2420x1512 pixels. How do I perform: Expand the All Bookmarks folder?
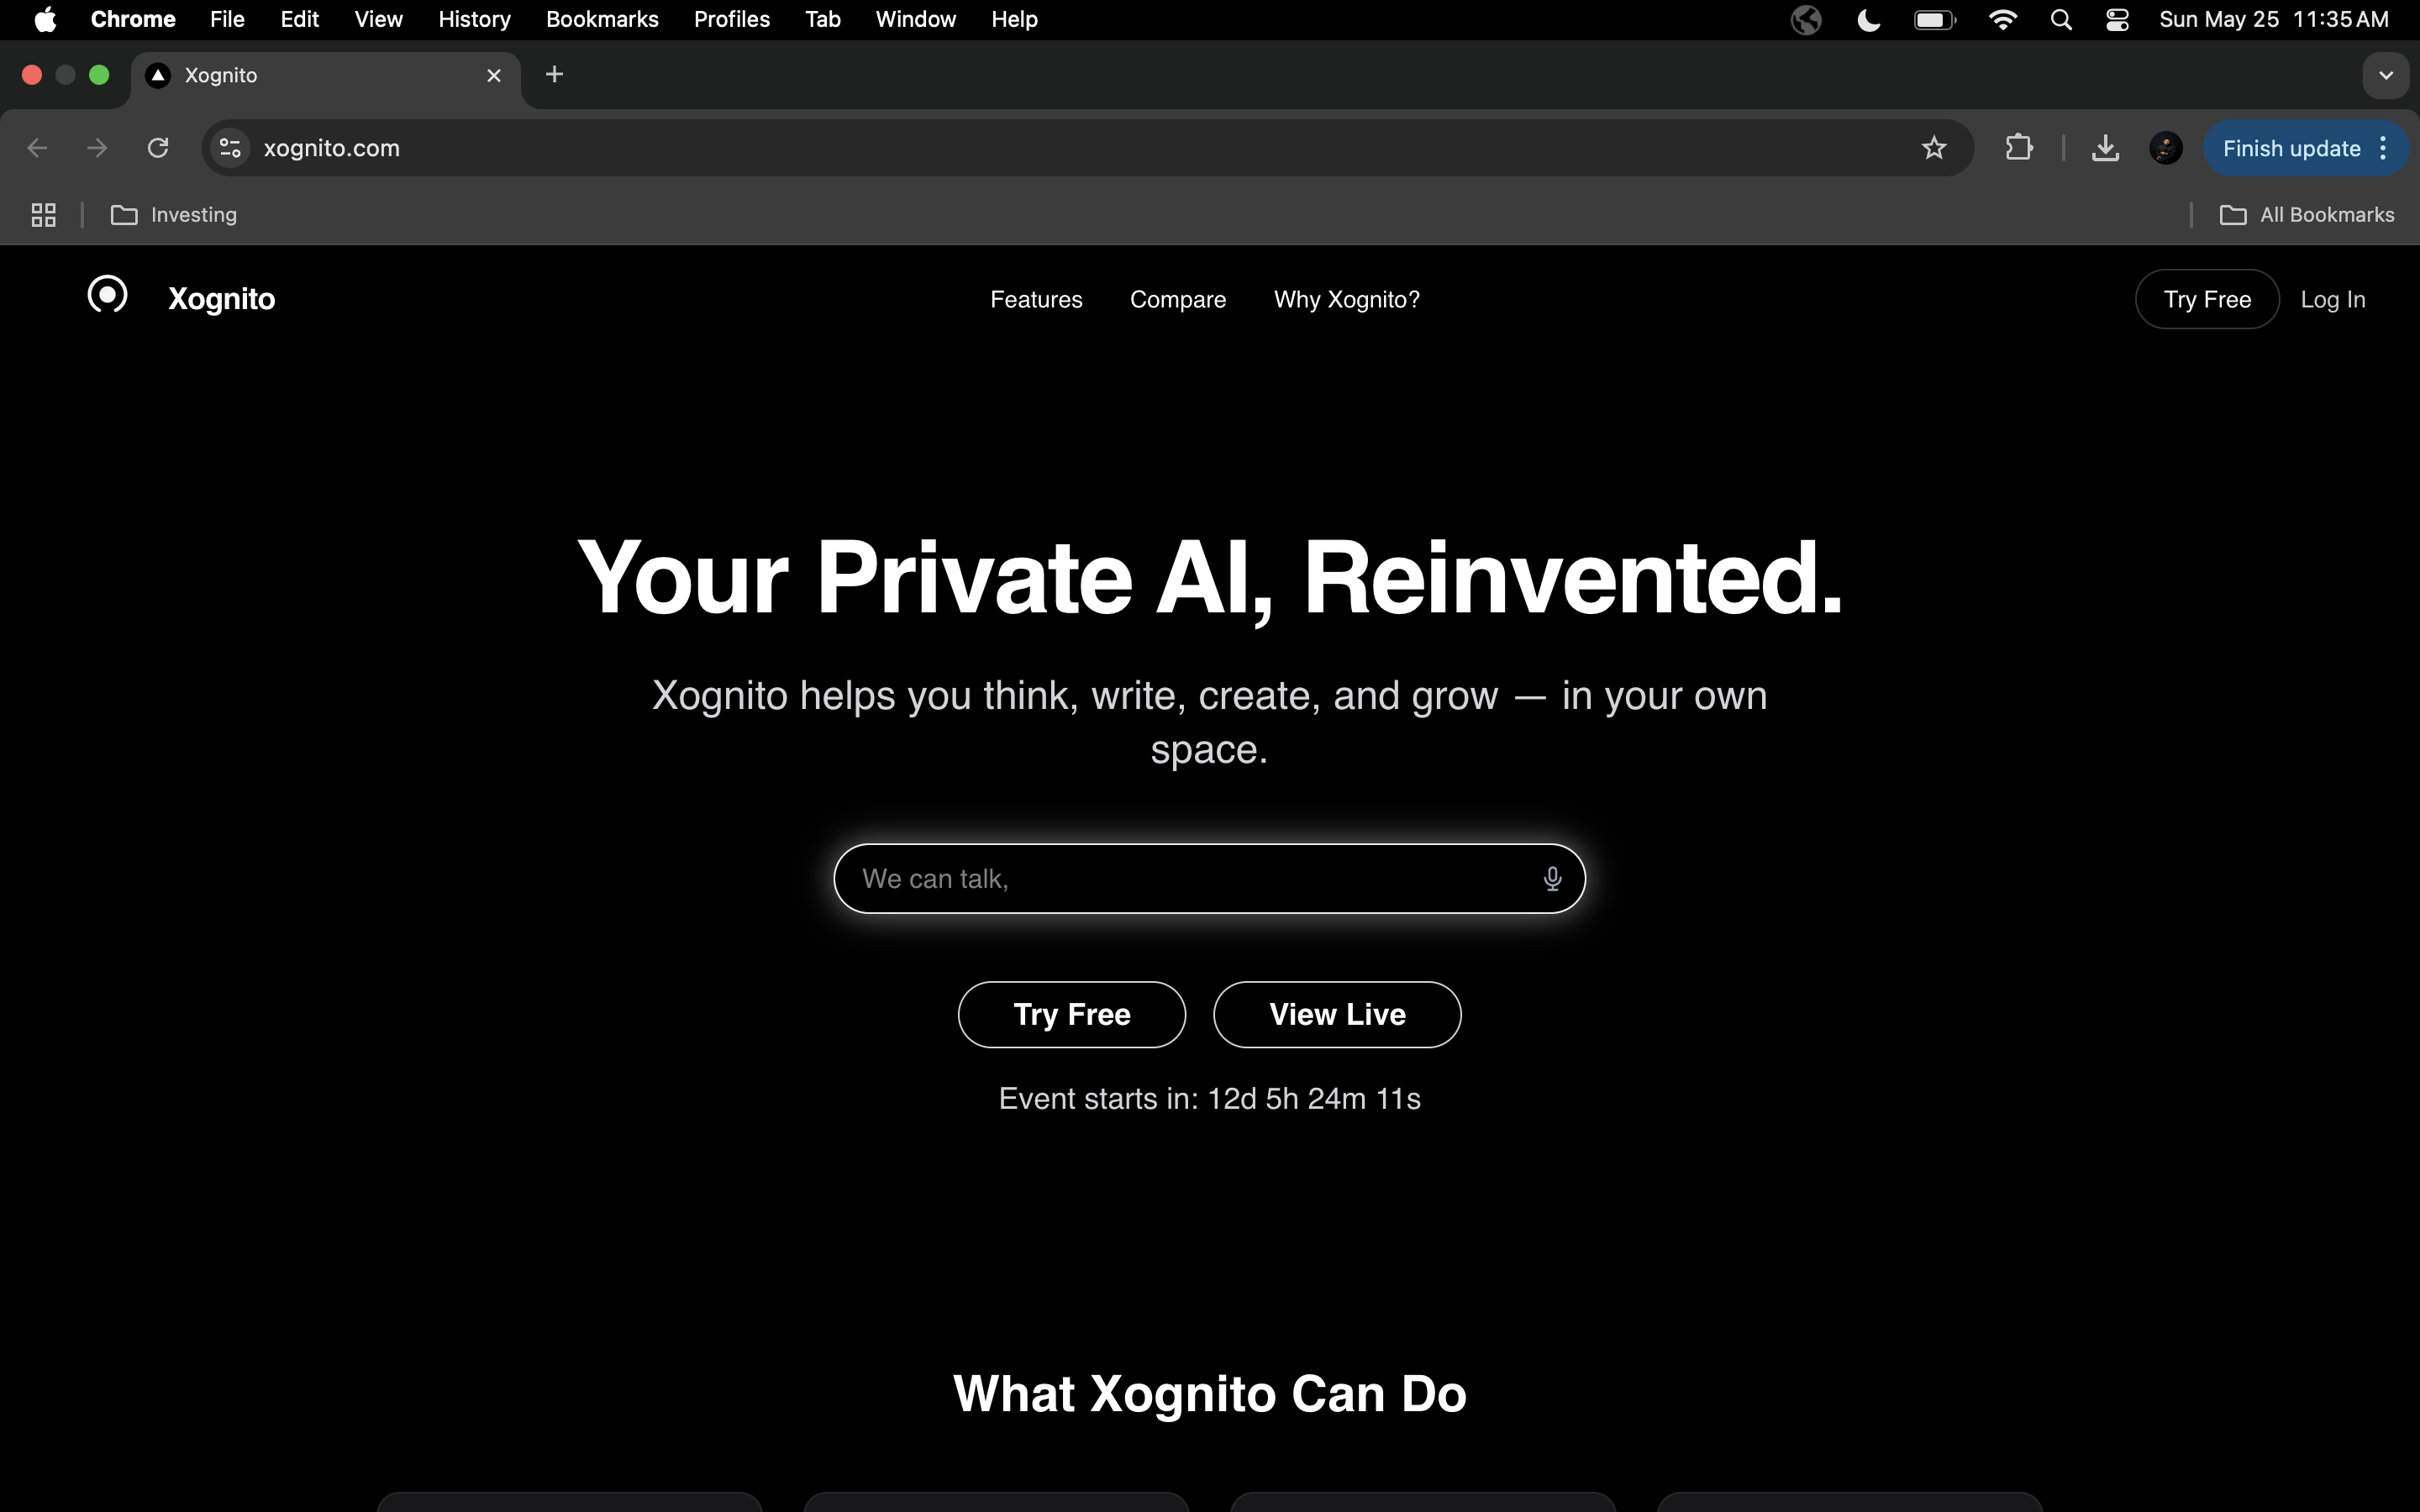tap(2306, 215)
